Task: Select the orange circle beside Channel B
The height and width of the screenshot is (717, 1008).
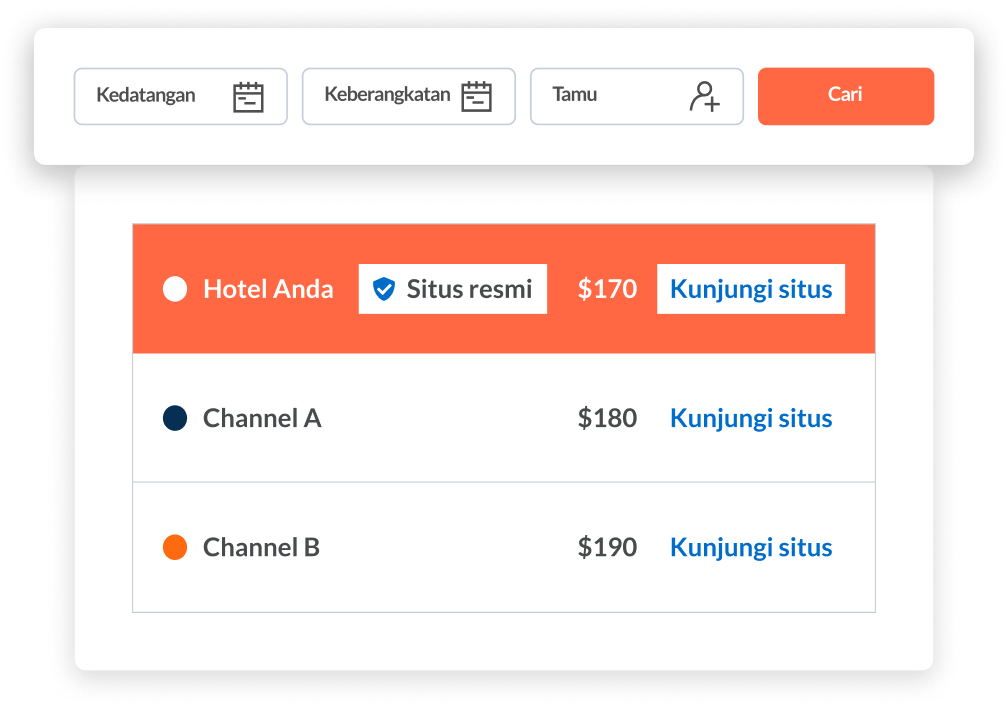Action: pos(175,547)
